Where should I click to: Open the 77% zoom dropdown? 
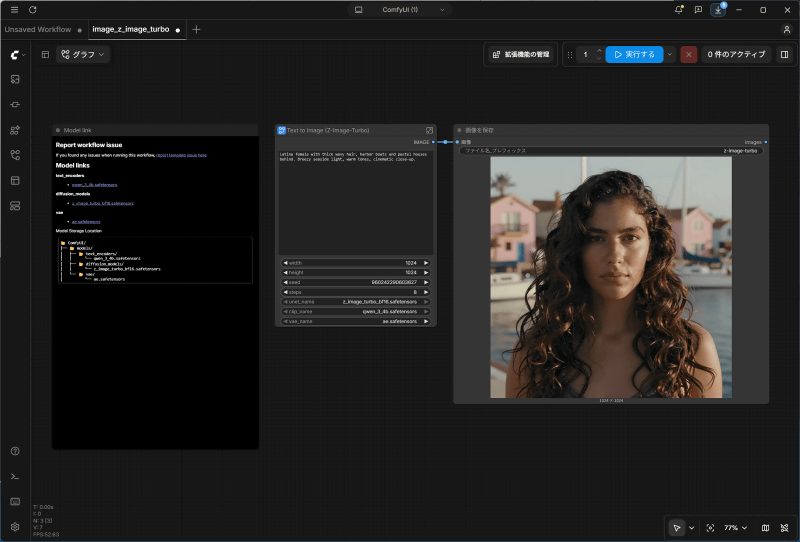(x=735, y=528)
